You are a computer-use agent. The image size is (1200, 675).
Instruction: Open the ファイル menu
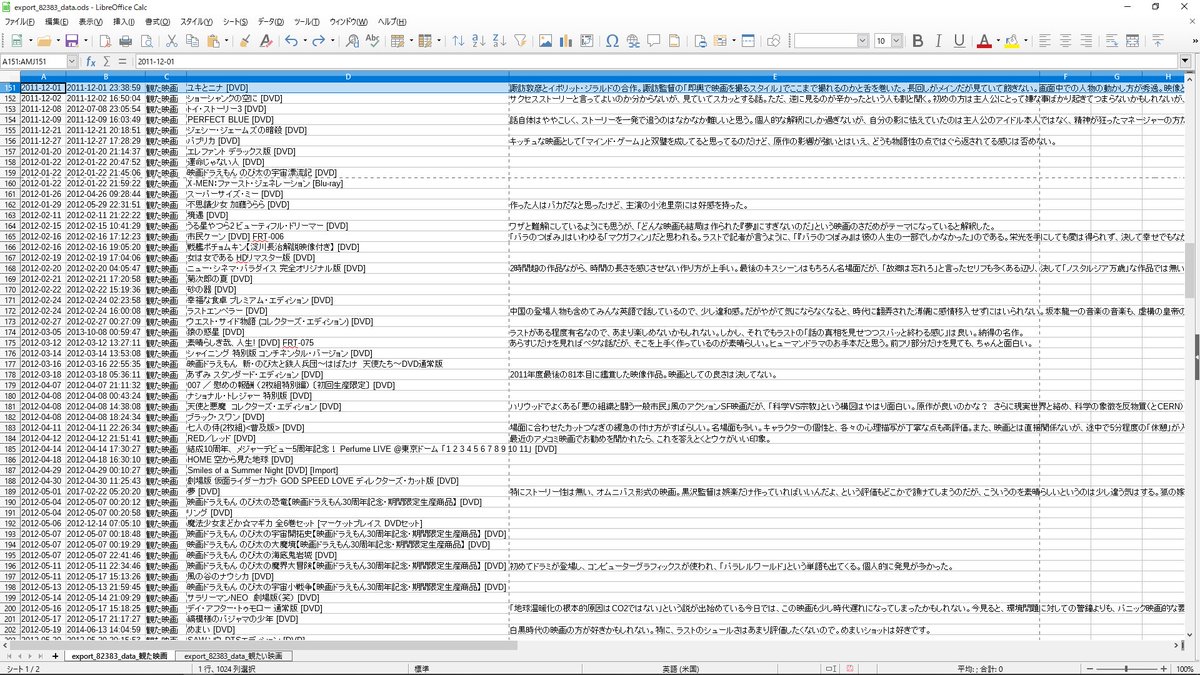(18, 22)
